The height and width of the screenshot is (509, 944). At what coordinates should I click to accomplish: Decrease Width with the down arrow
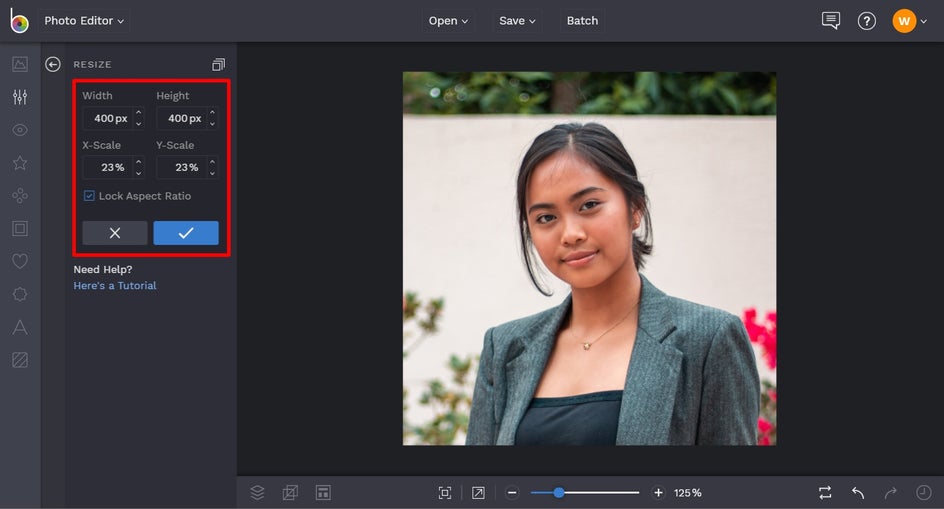tap(138, 123)
